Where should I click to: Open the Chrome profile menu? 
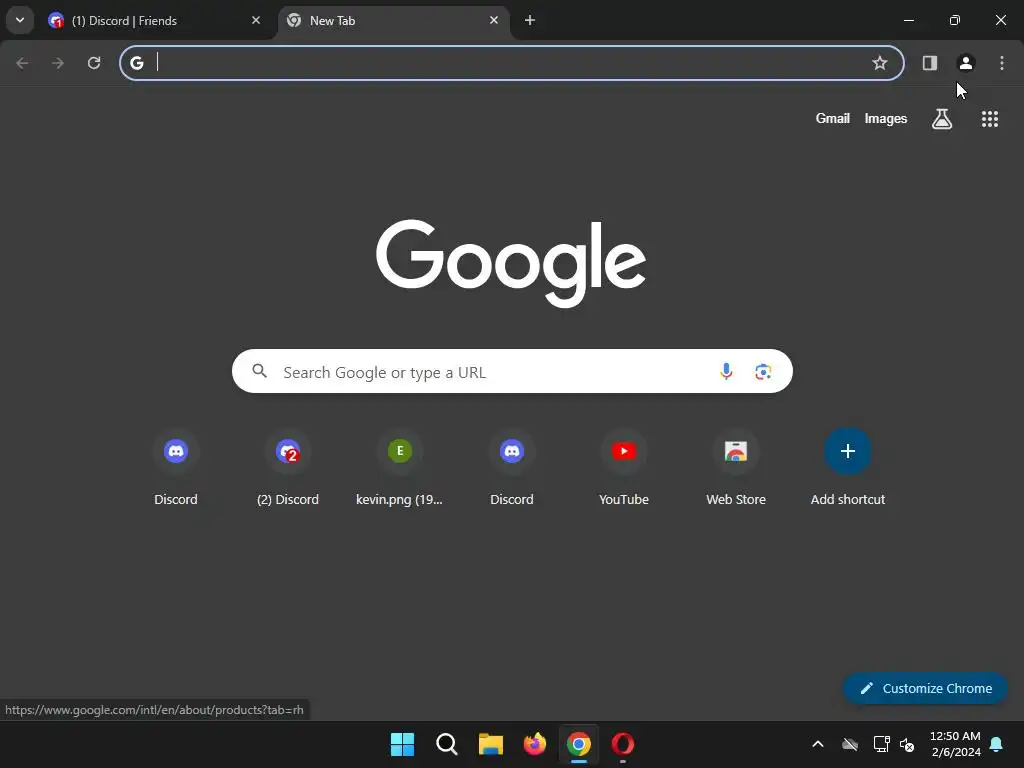pos(965,63)
